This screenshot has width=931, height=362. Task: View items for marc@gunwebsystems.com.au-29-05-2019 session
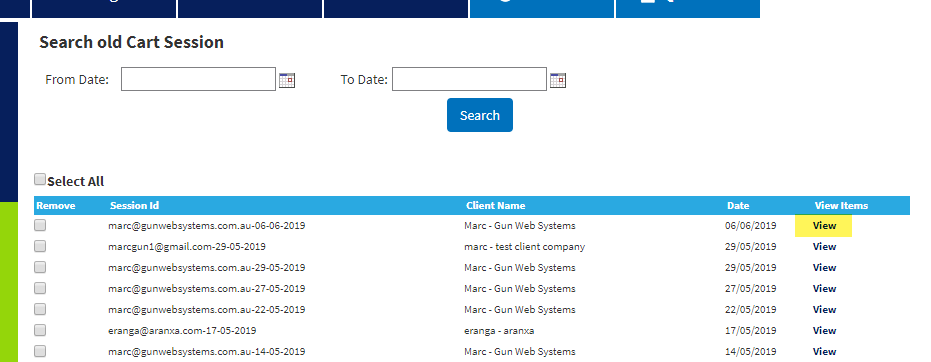(824, 268)
